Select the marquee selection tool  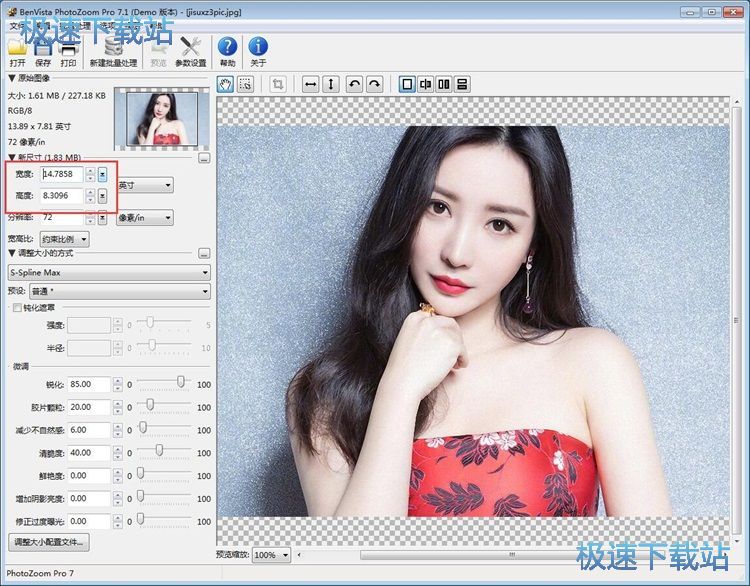[x=245, y=85]
